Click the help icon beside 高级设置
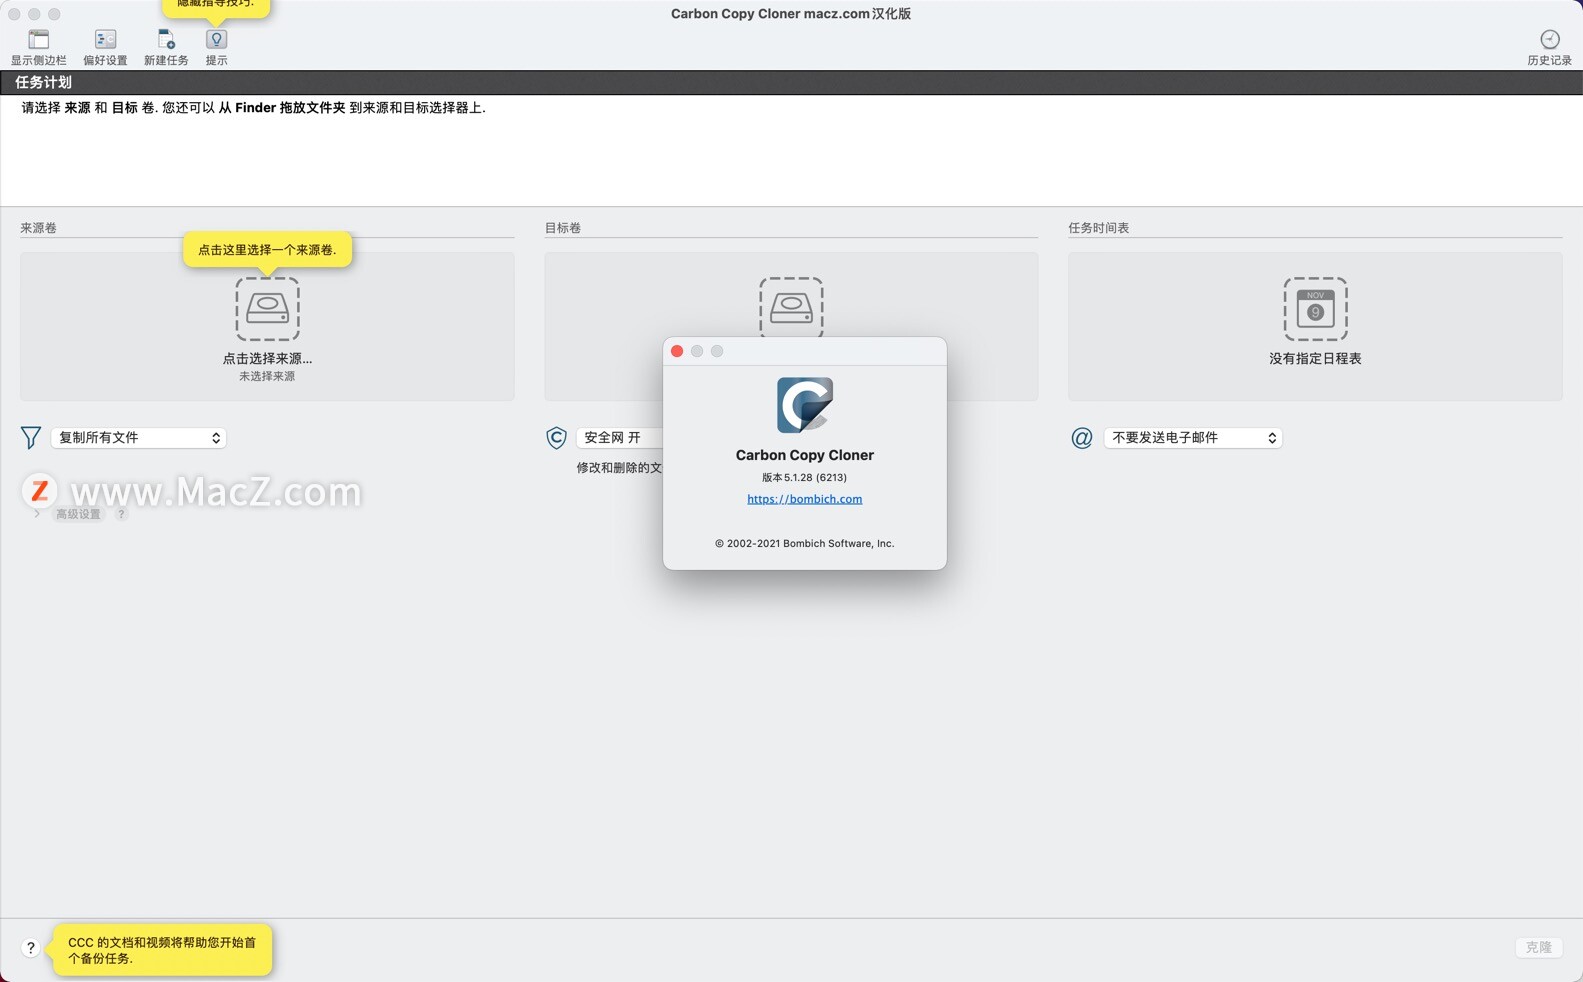Screen dimensions: 1583x982 tap(121, 514)
